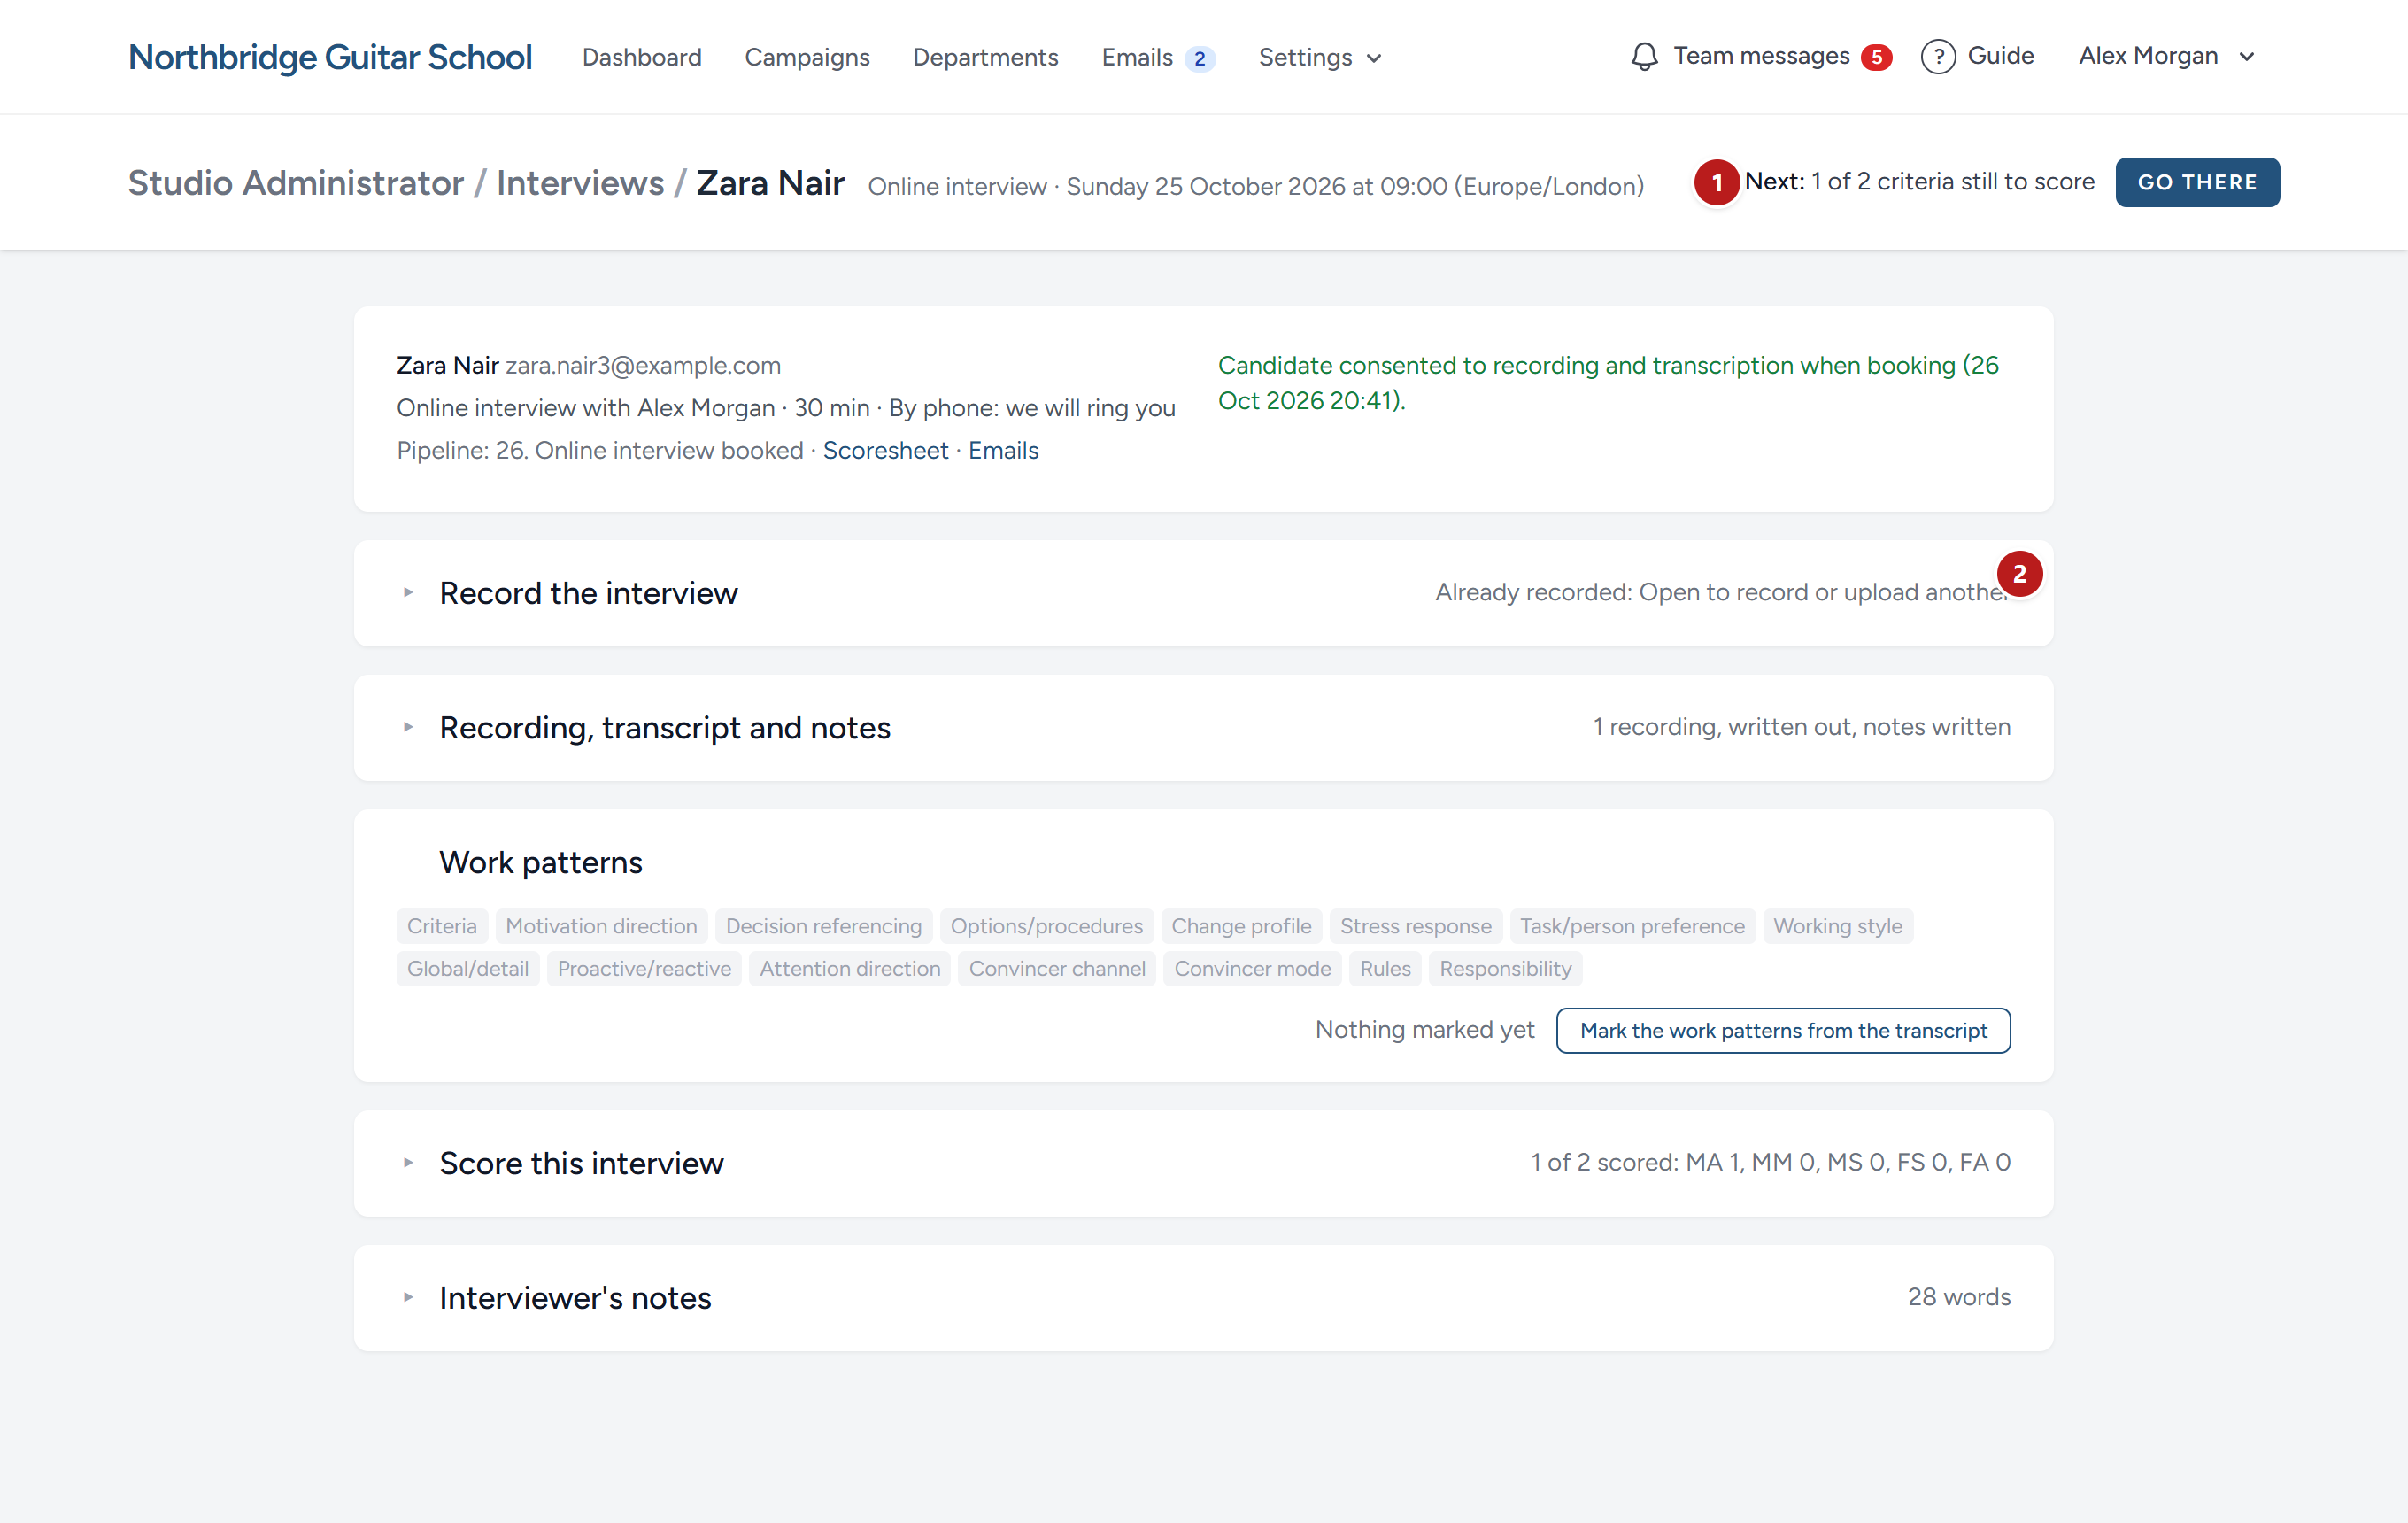The height and width of the screenshot is (1523, 2408).
Task: Go to Northbridge Guitar School home link
Action: click(330, 57)
